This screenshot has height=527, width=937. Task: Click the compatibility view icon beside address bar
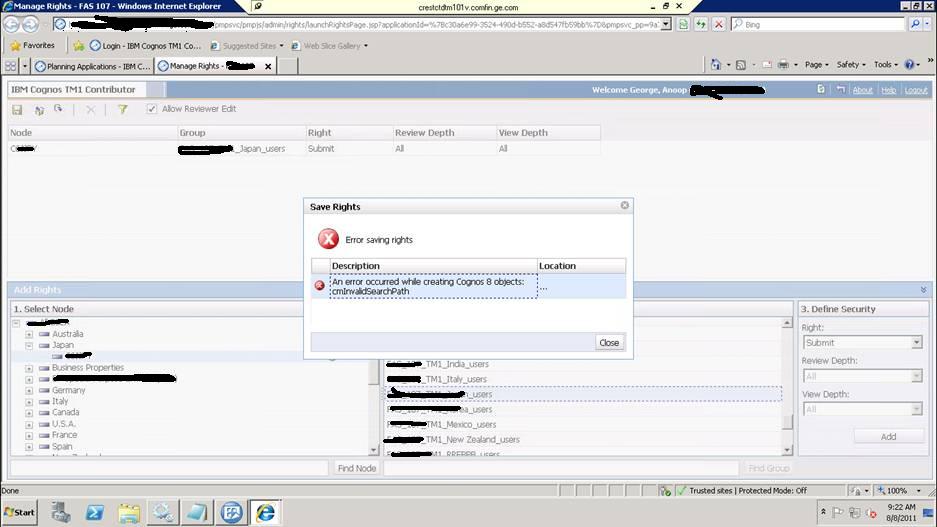click(x=683, y=24)
